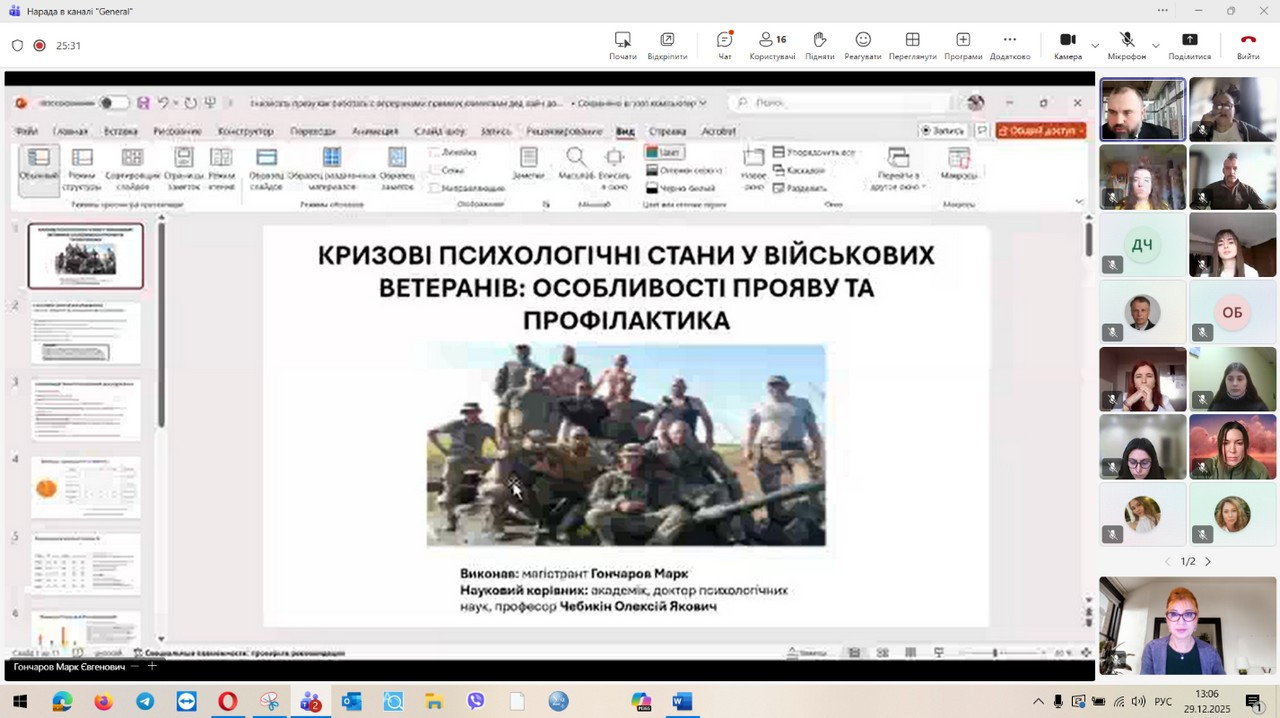Expand the microphone options dropdown arrow
This screenshot has width=1280, height=718.
coord(1156,46)
